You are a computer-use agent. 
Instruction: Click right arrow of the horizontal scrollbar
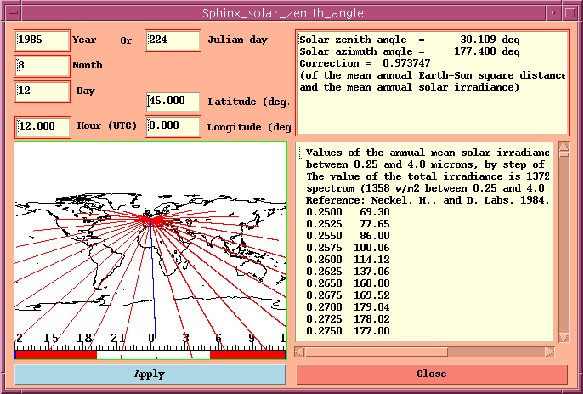coord(550,352)
